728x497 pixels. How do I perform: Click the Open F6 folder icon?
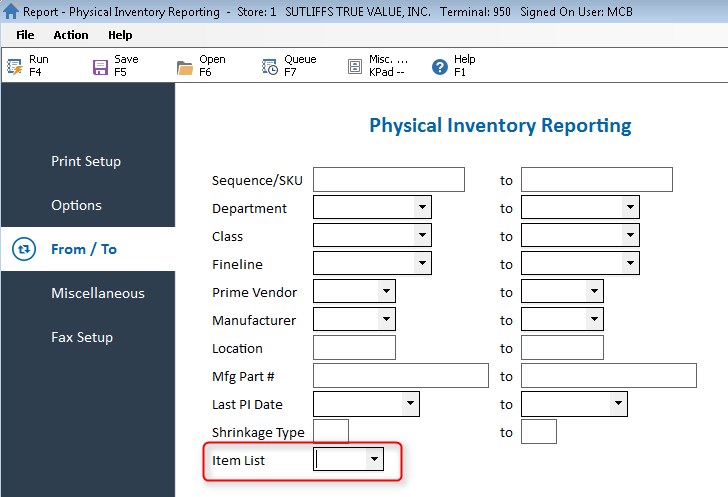(185, 67)
